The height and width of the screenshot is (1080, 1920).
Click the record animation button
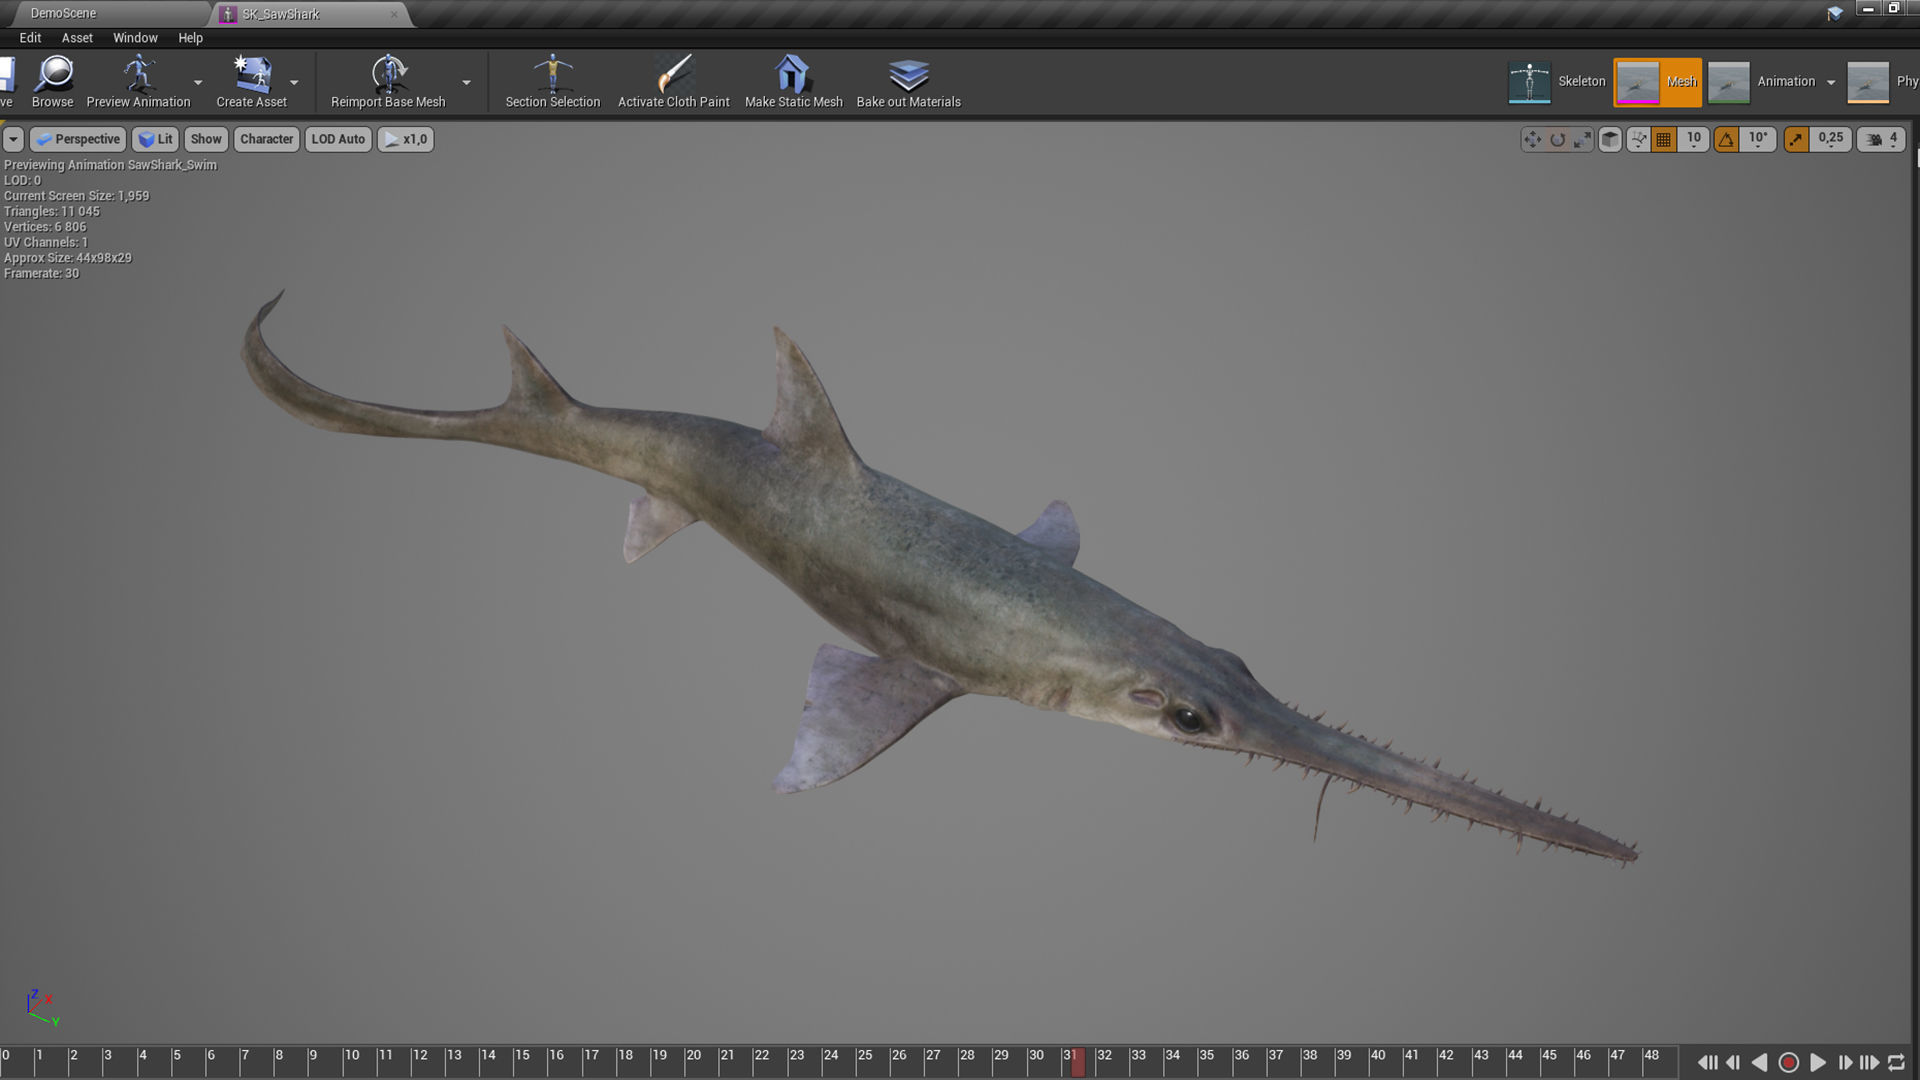tap(1789, 1063)
